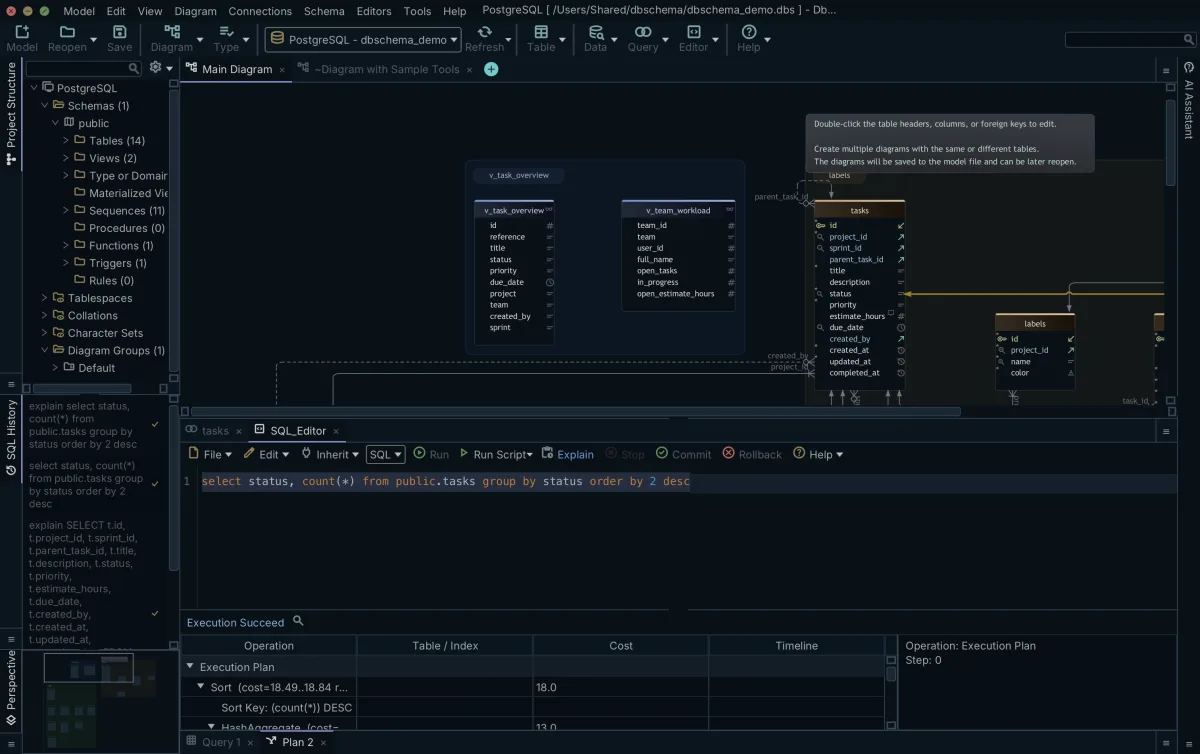
Task: Open the Connections menu
Action: 260,11
